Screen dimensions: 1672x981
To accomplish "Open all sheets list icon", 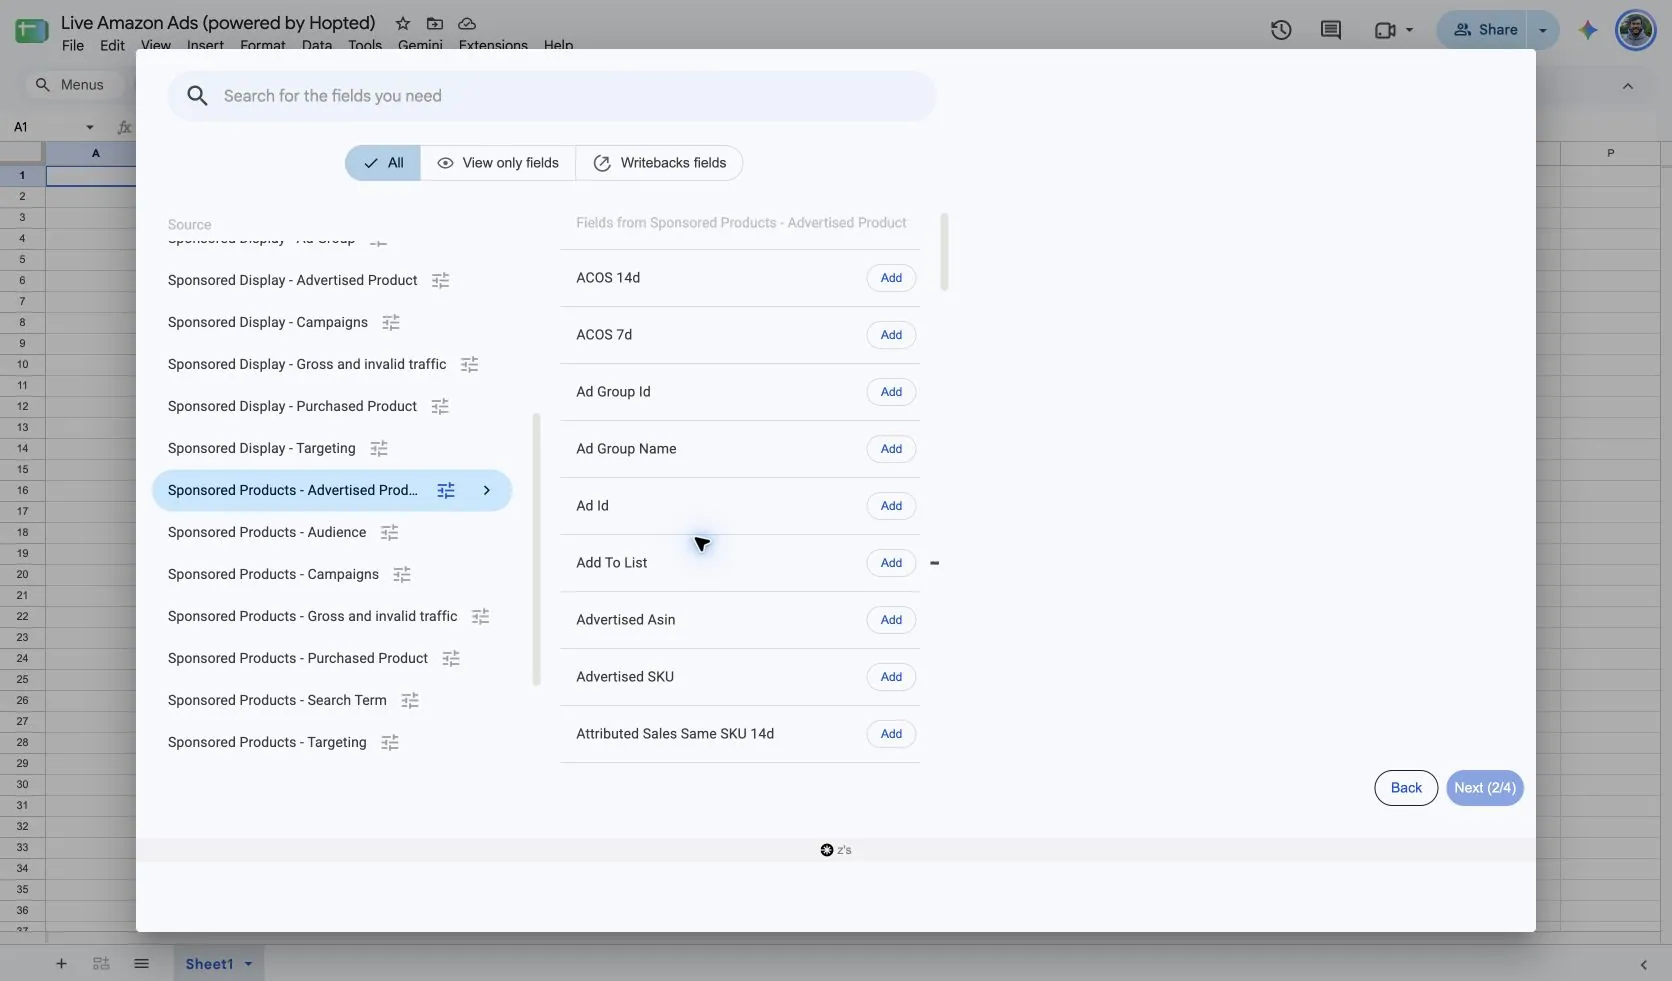I will point(141,964).
